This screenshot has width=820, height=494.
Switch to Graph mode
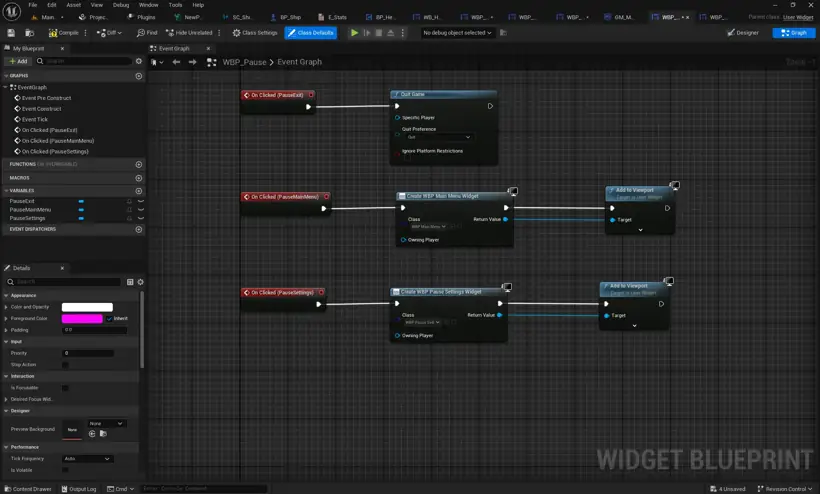click(x=794, y=33)
